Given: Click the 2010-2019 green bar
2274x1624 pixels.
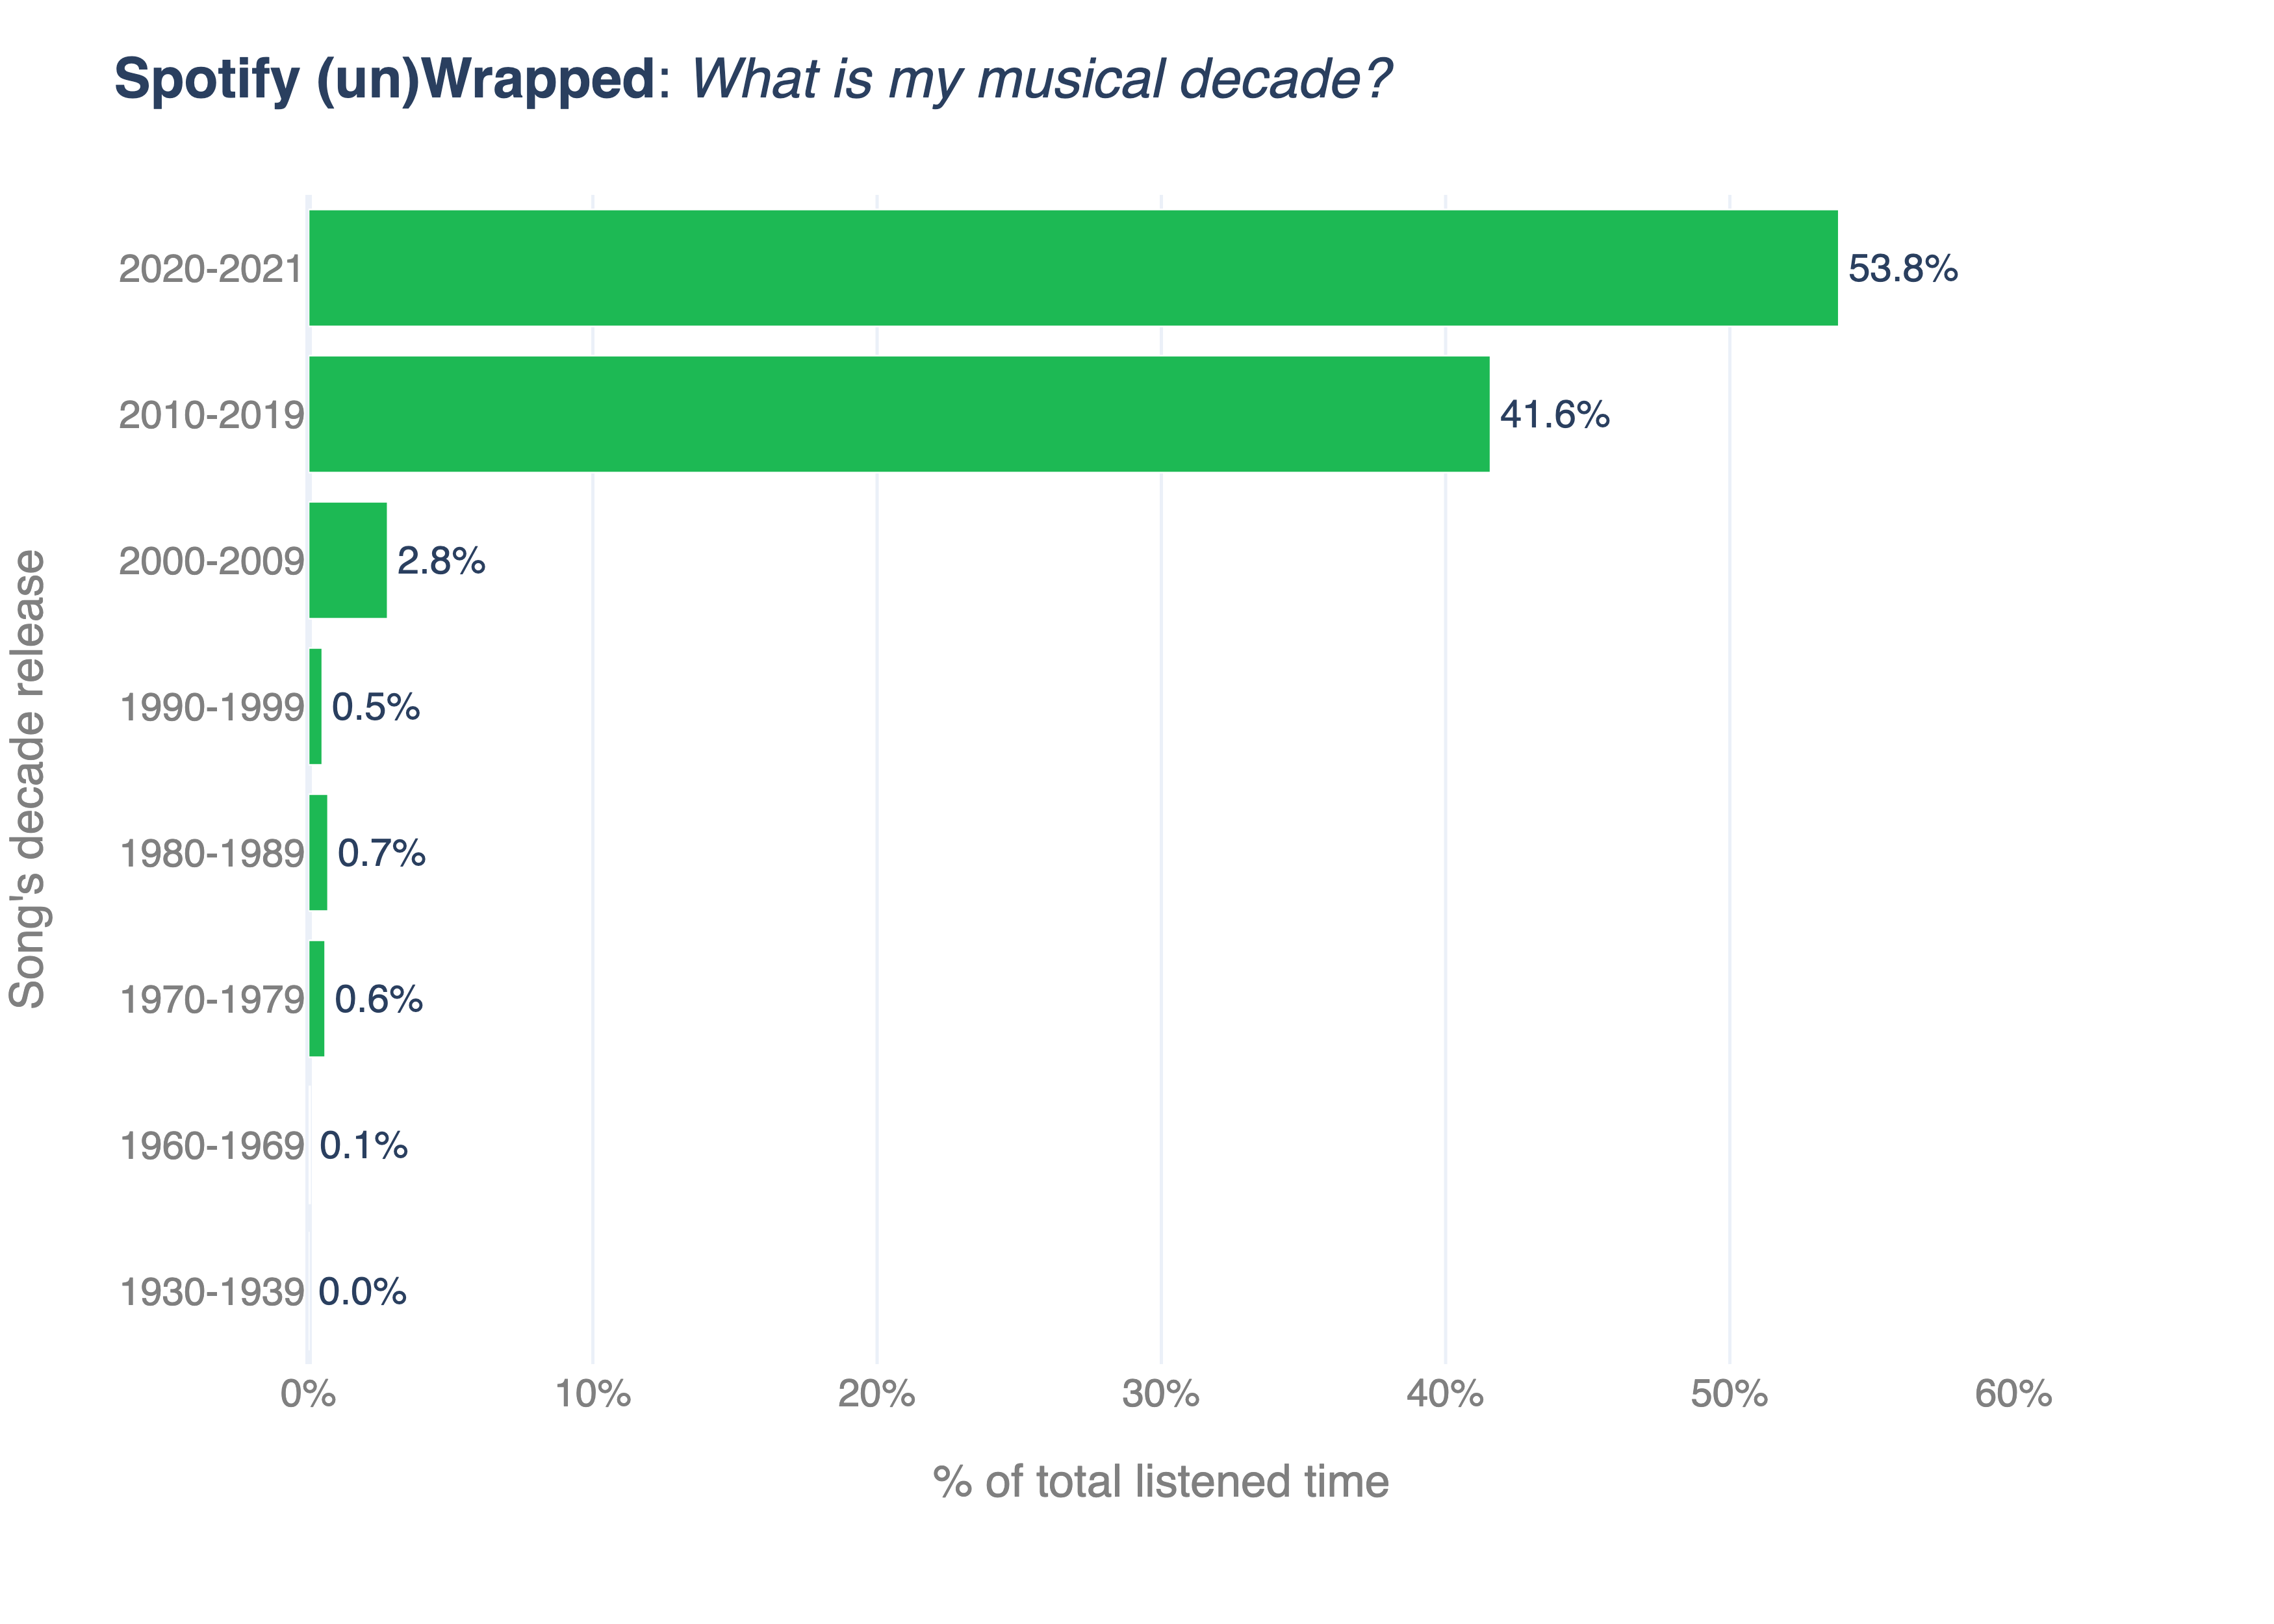Looking at the screenshot, I should point(898,414).
